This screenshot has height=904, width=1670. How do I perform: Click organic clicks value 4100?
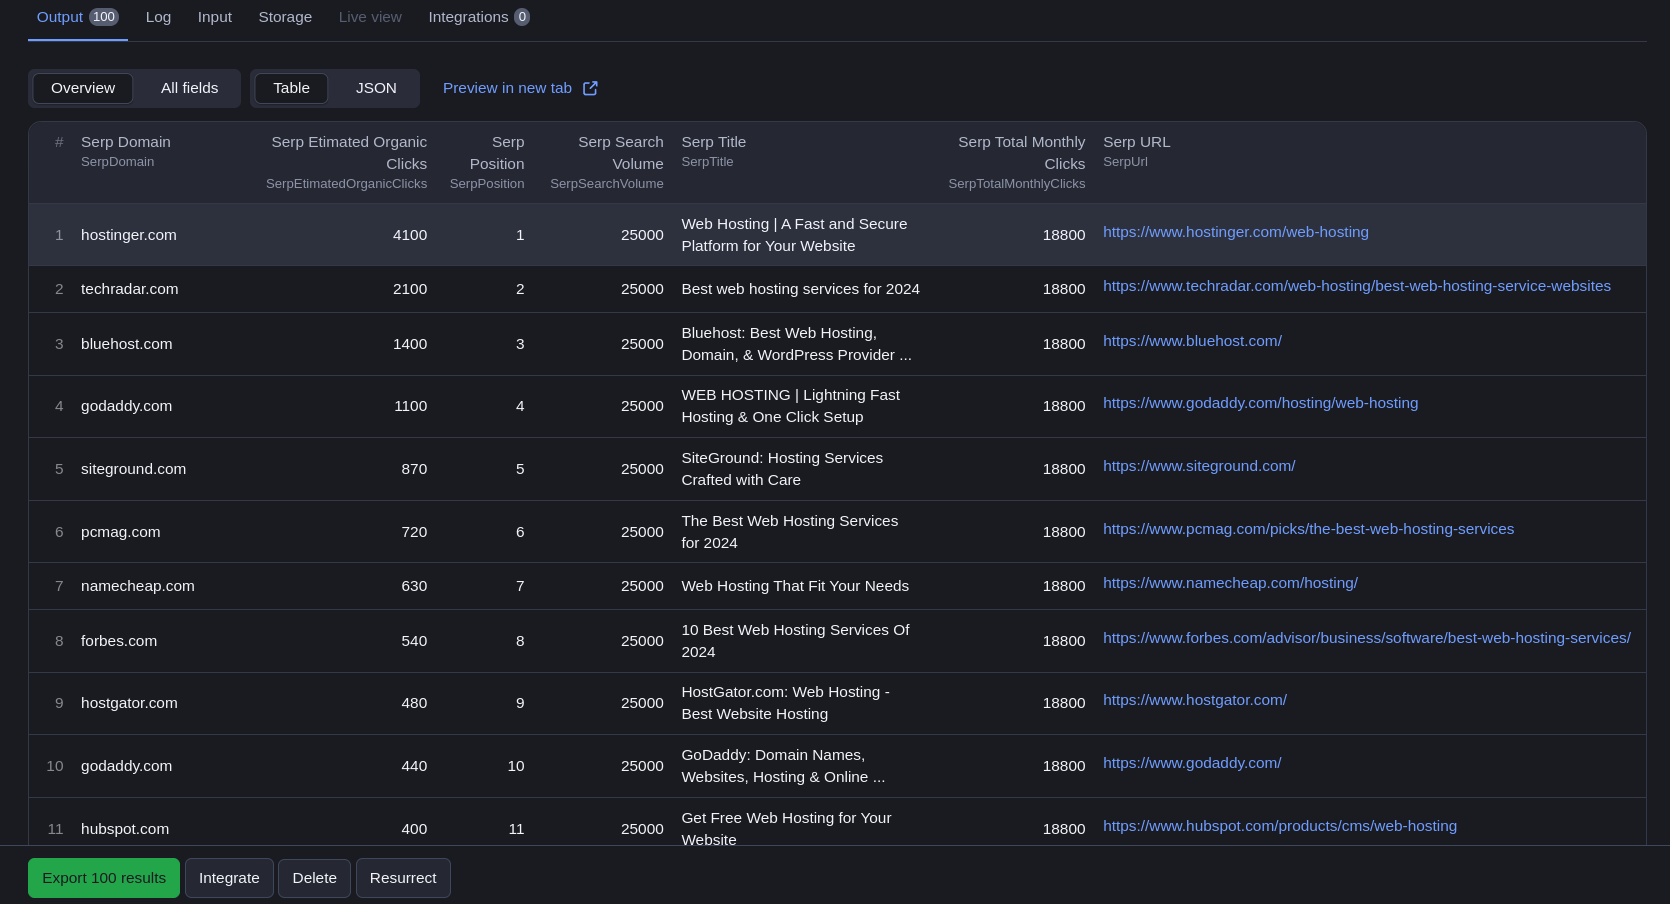tap(410, 235)
